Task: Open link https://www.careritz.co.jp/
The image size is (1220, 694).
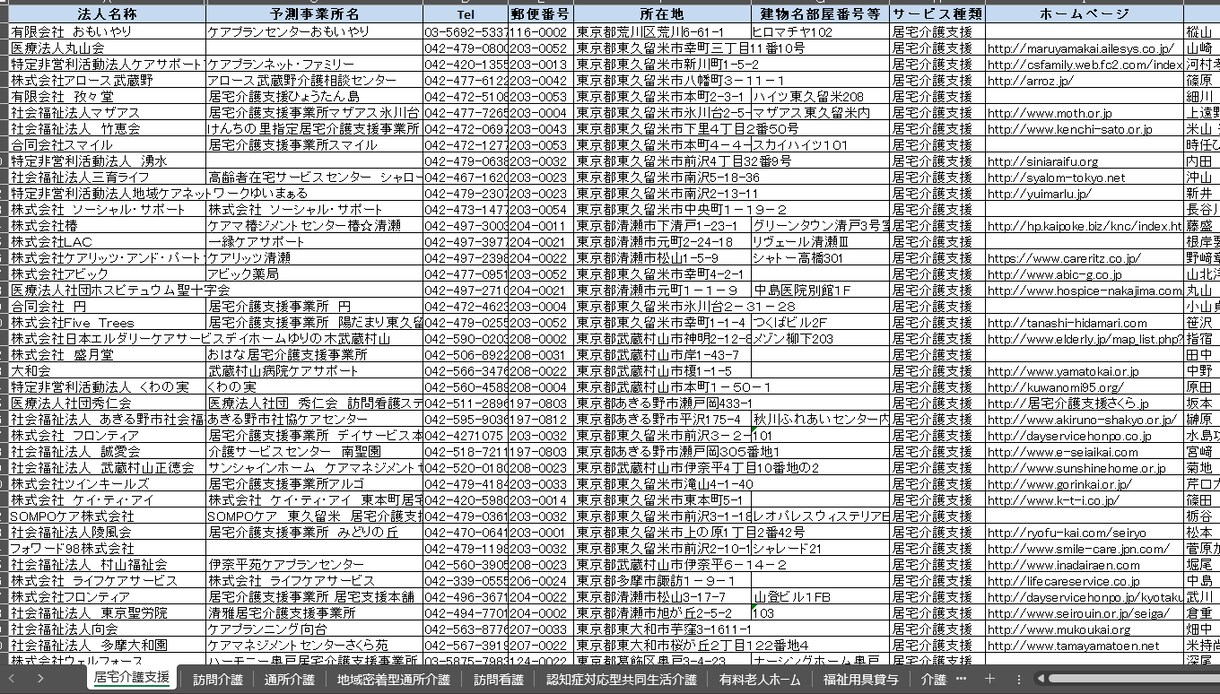Action: pyautogui.click(x=1063, y=258)
